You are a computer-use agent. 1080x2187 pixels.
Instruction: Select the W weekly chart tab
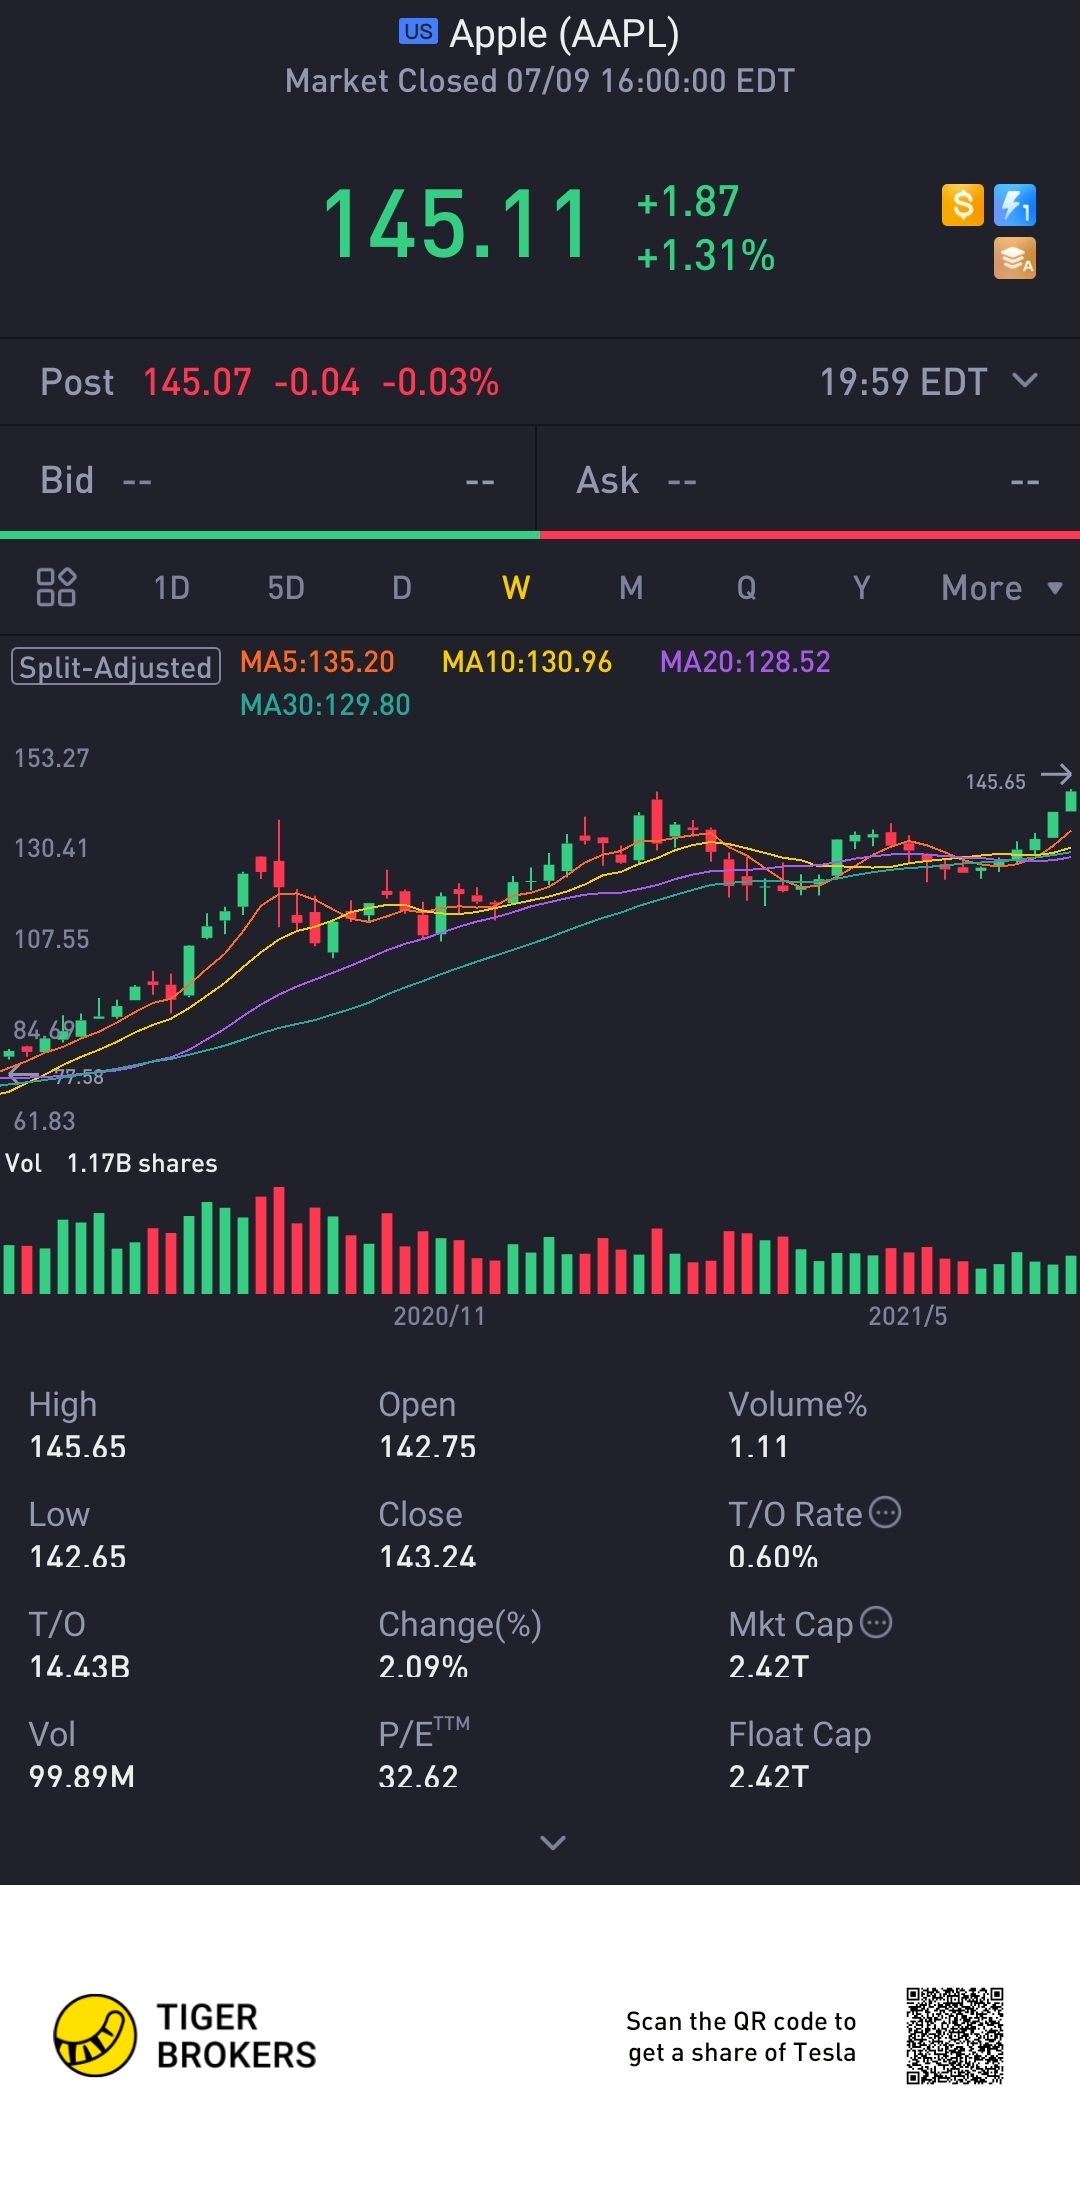[516, 588]
